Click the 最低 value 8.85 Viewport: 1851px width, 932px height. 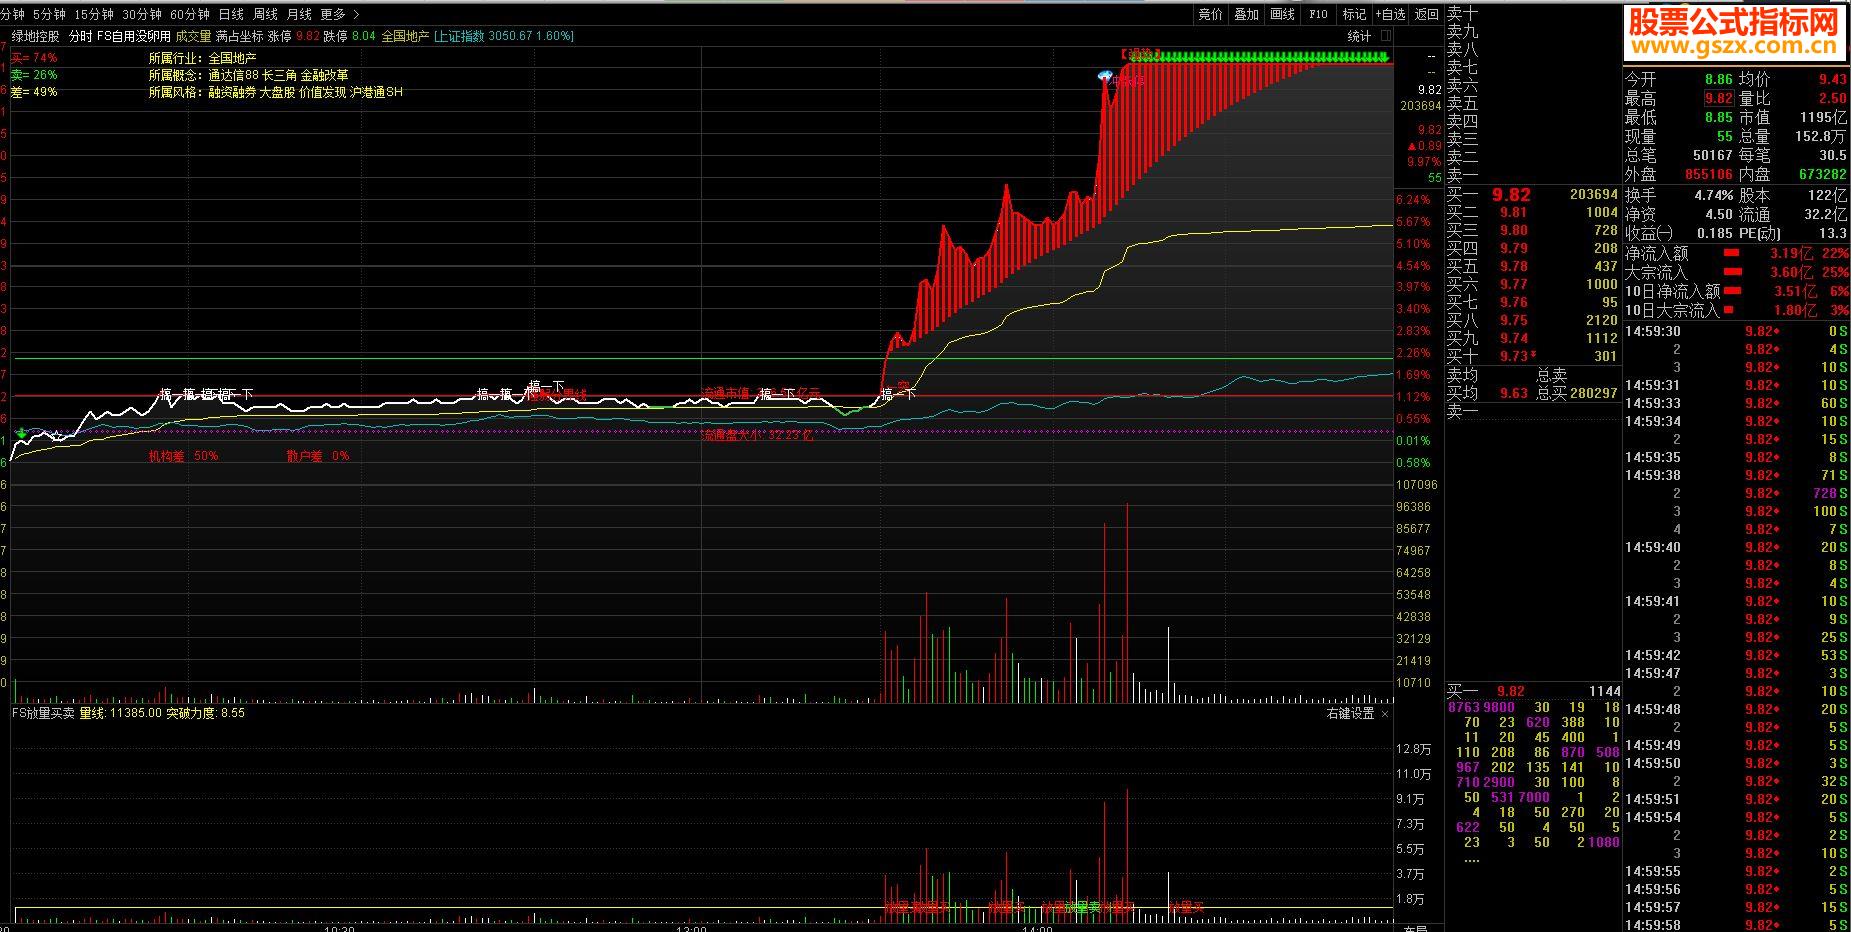pos(1719,117)
